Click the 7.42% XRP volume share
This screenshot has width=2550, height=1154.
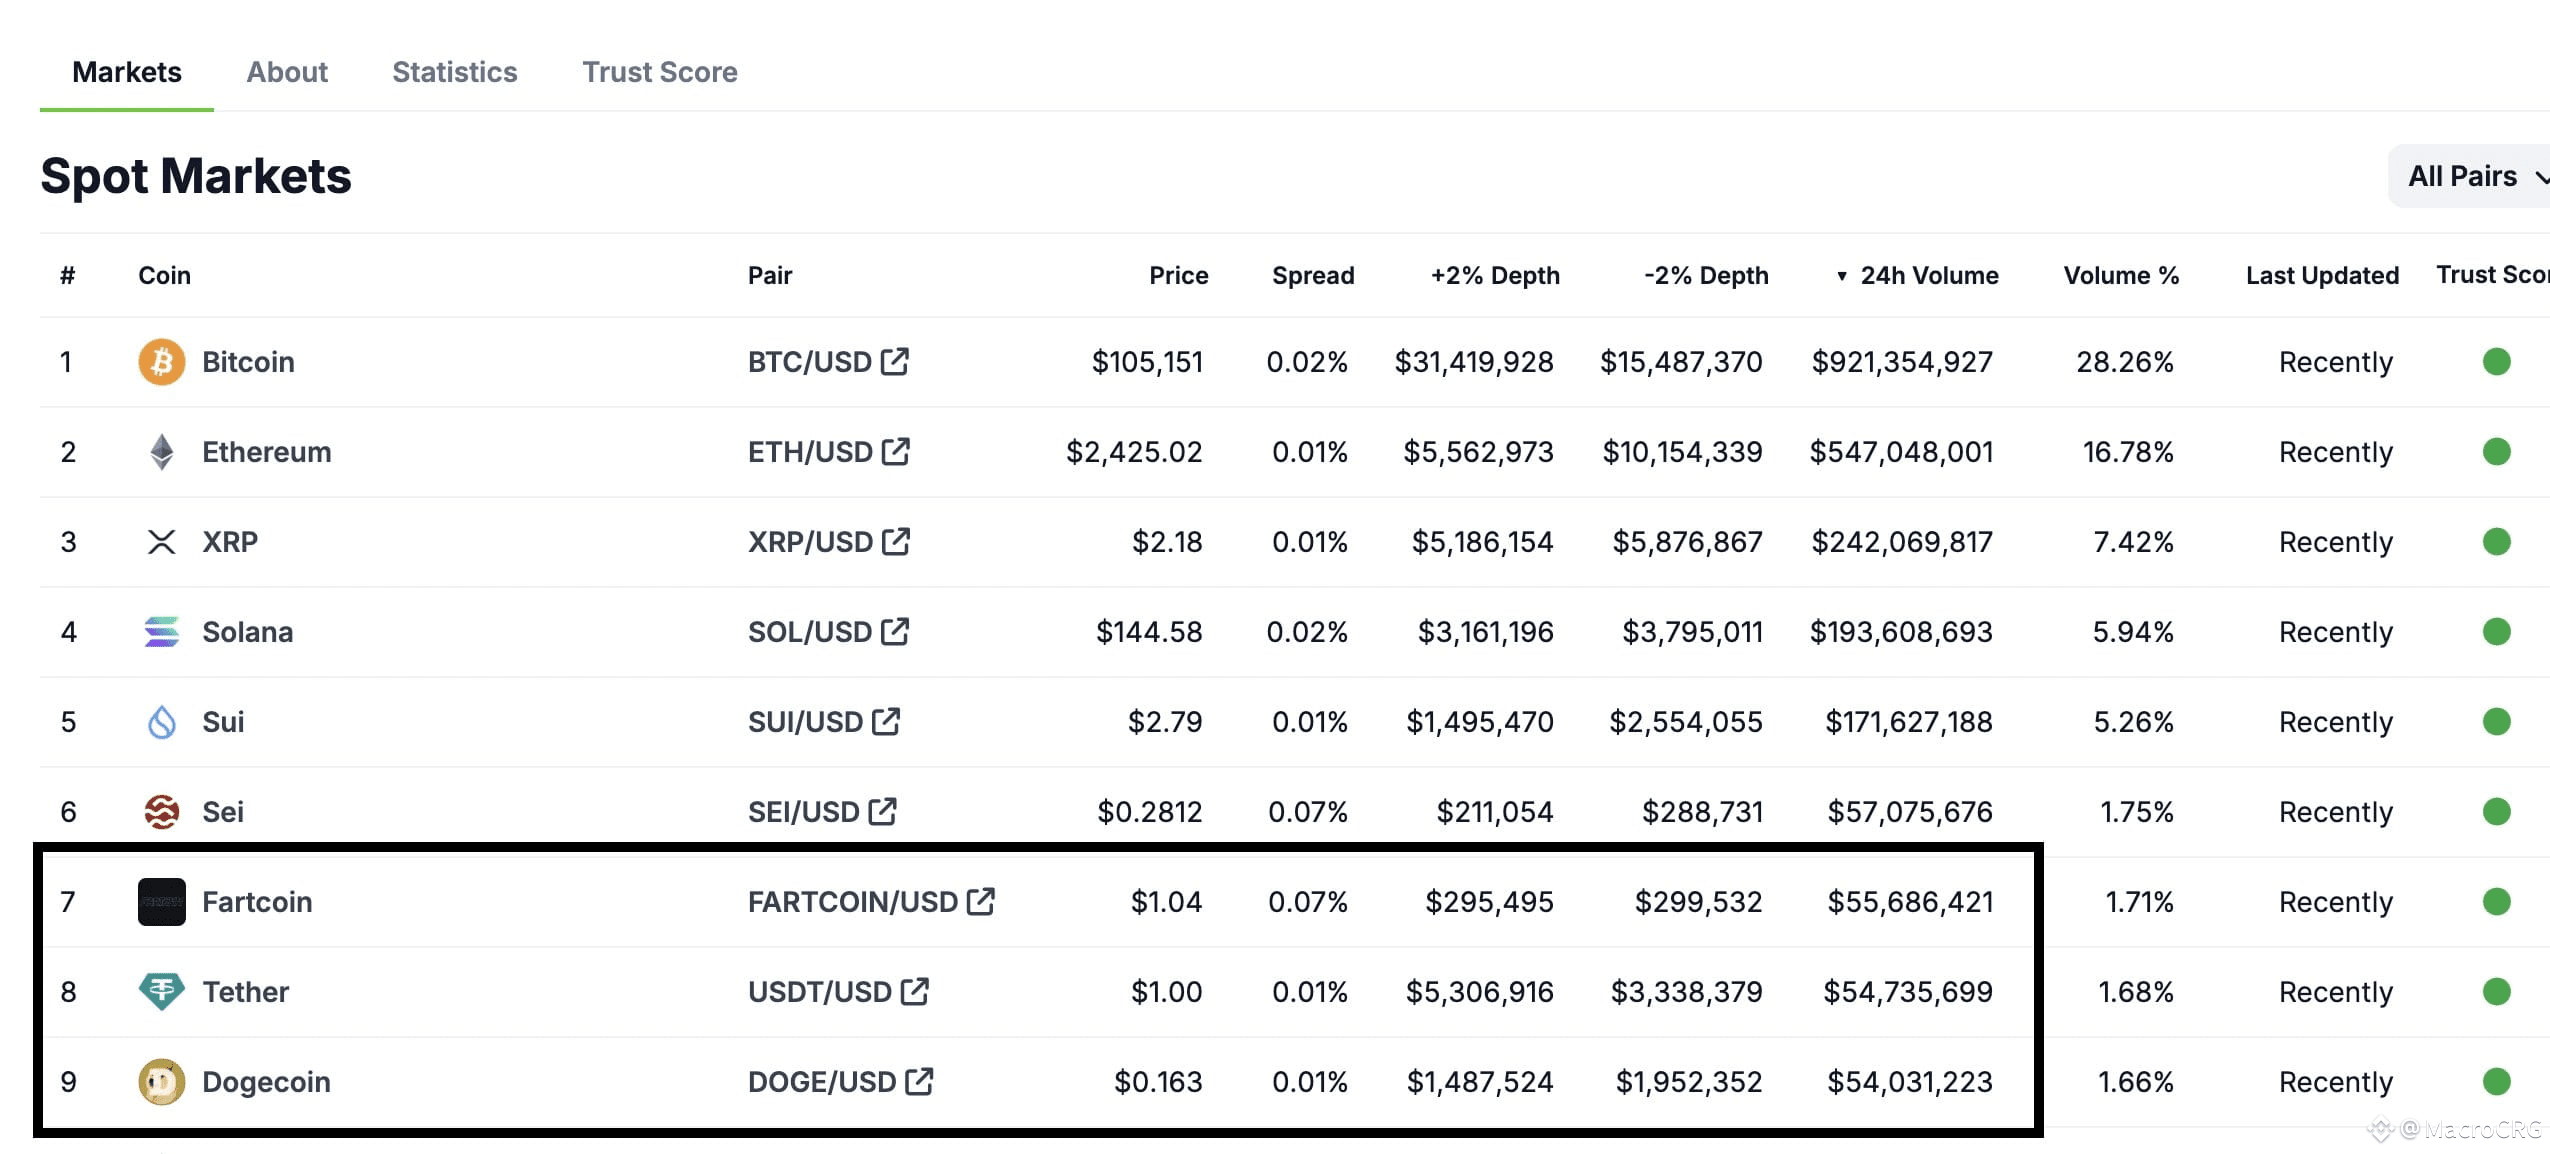2134,542
